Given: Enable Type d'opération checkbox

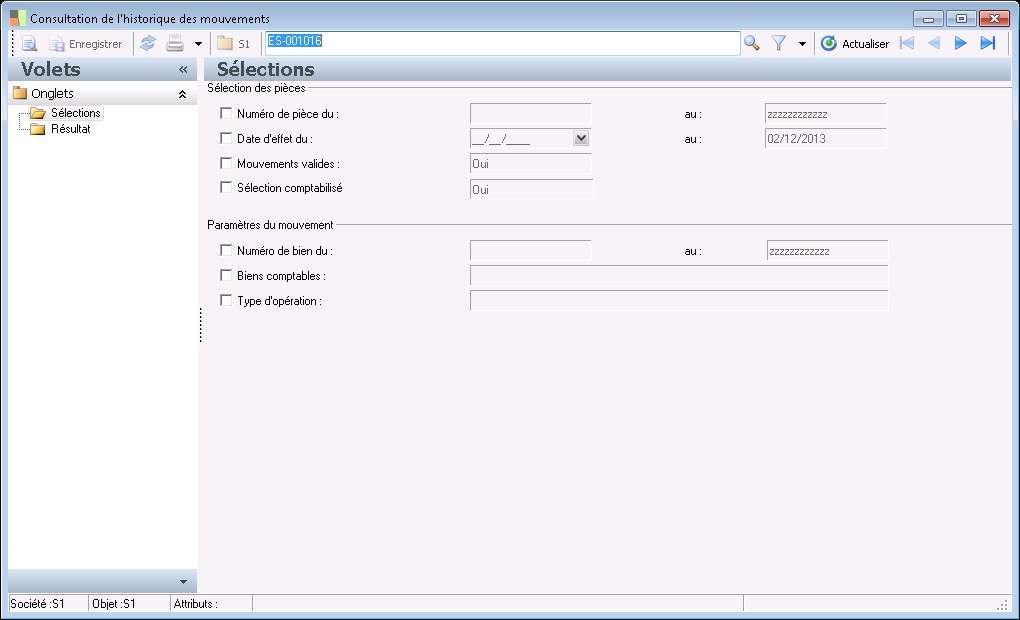Looking at the screenshot, I should tap(226, 300).
